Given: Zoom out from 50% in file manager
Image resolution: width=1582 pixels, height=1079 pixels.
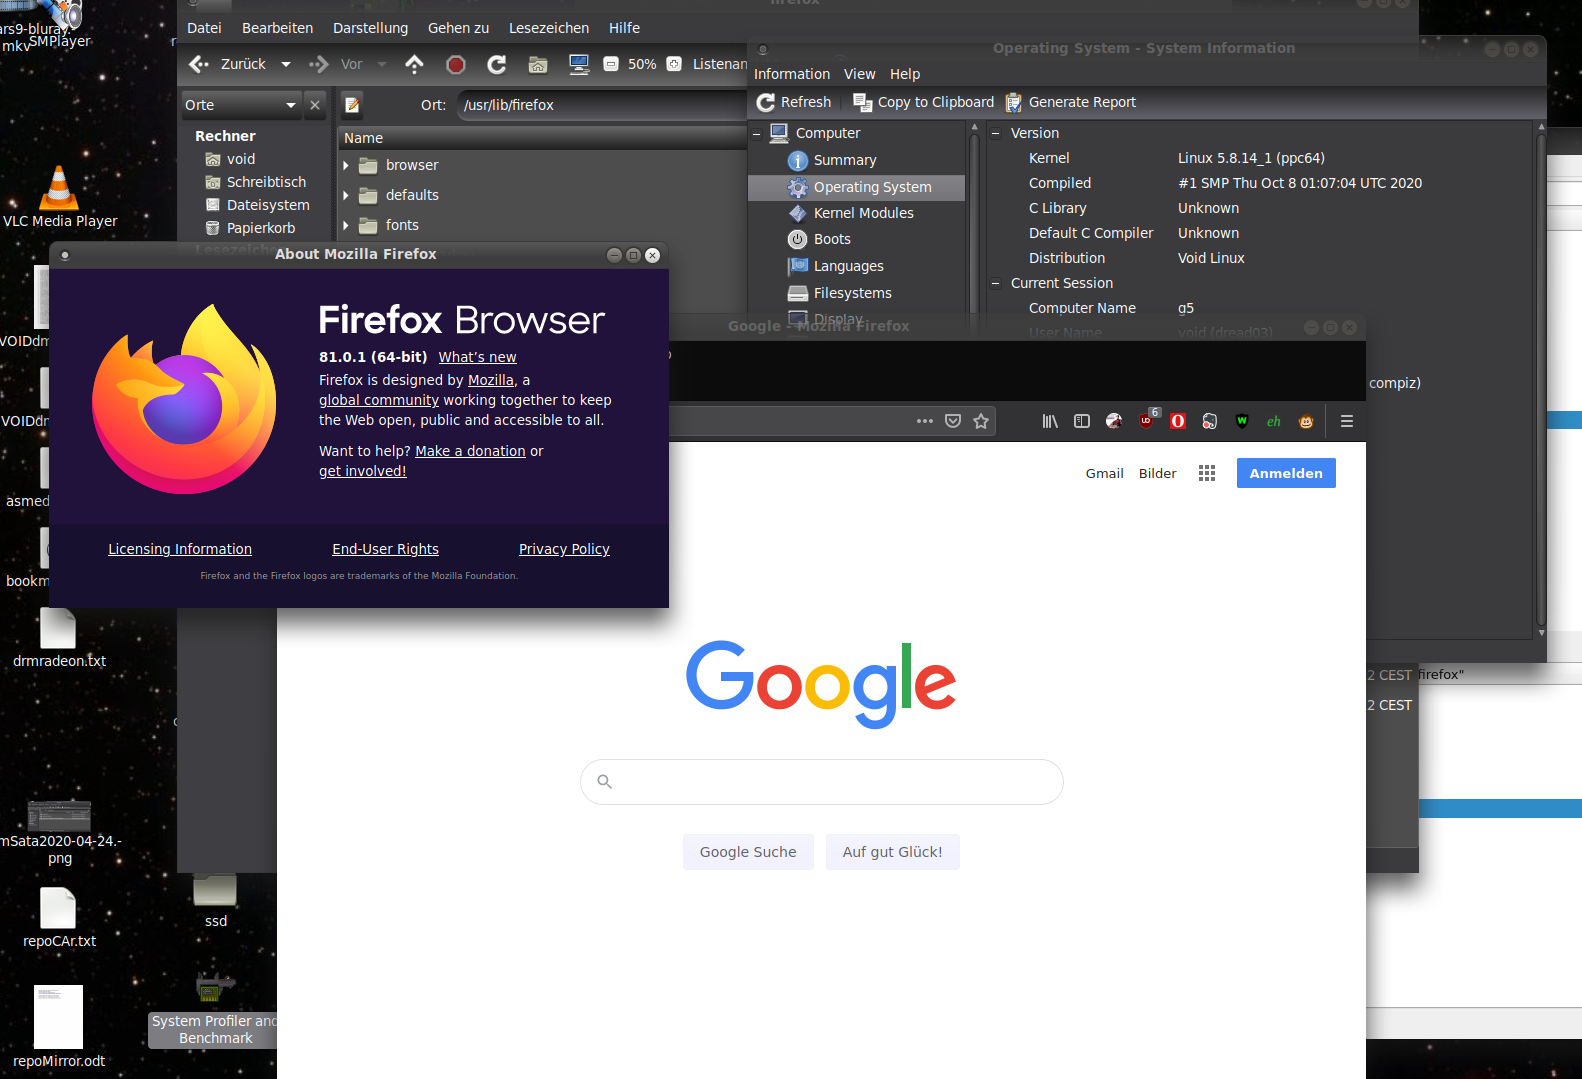Looking at the screenshot, I should (611, 64).
